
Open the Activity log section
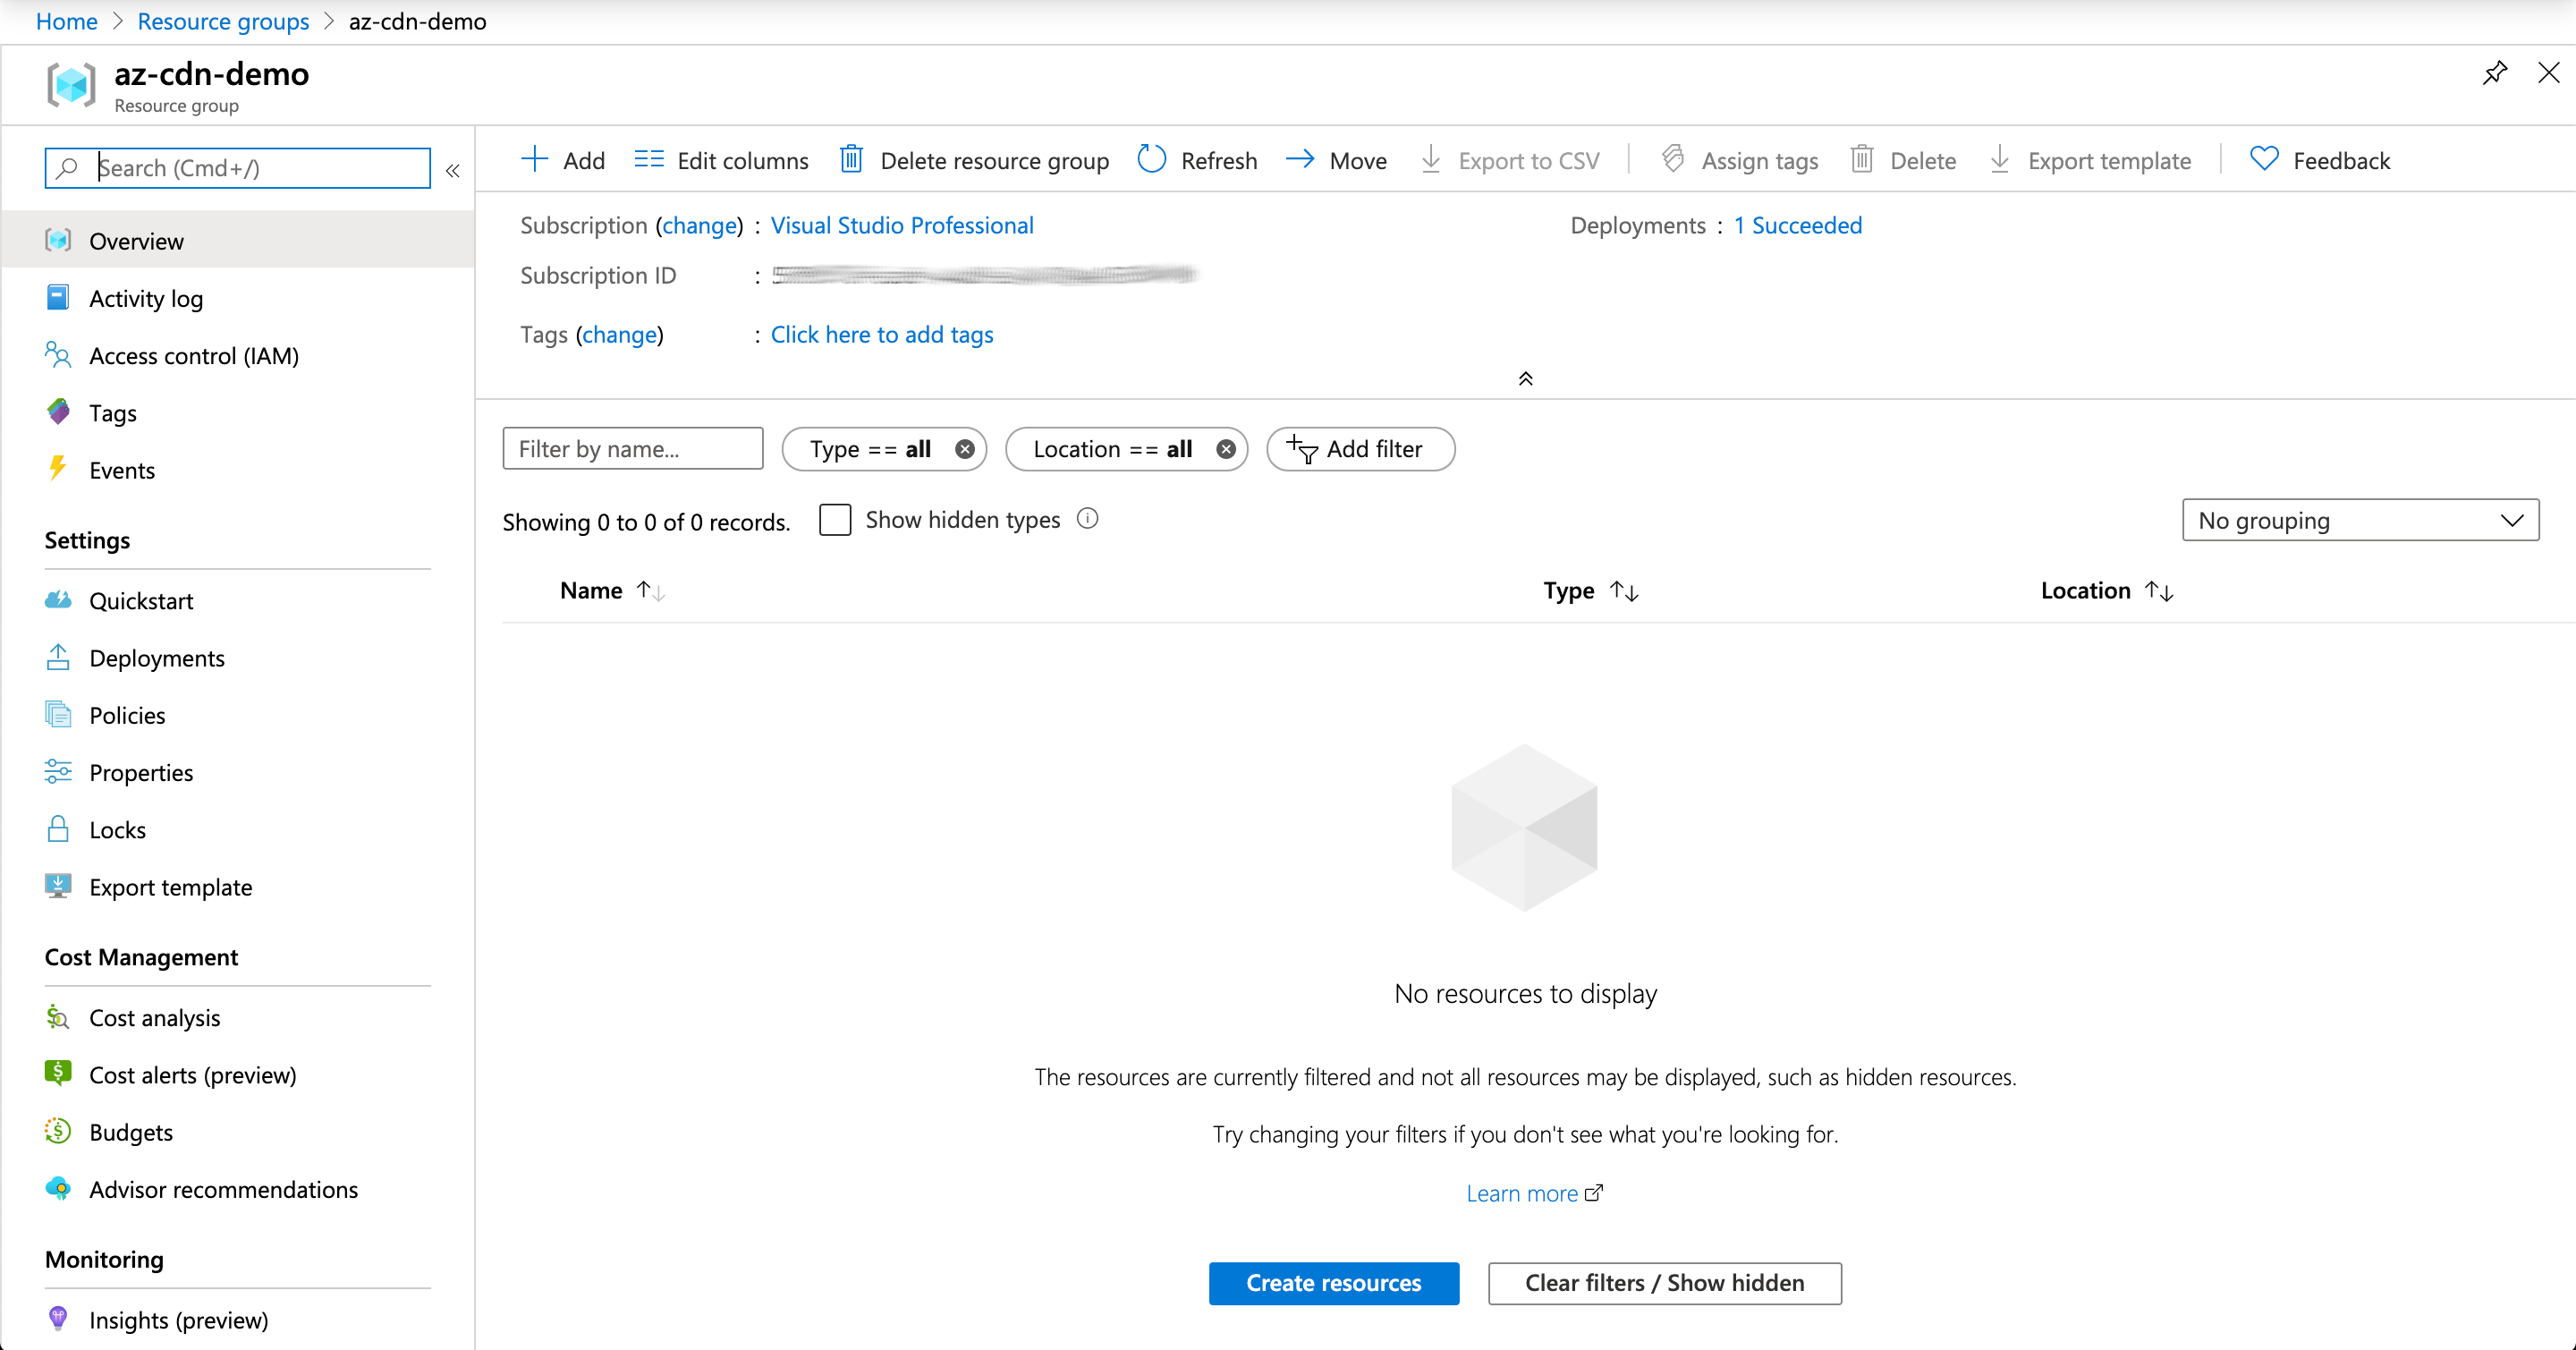coord(145,297)
